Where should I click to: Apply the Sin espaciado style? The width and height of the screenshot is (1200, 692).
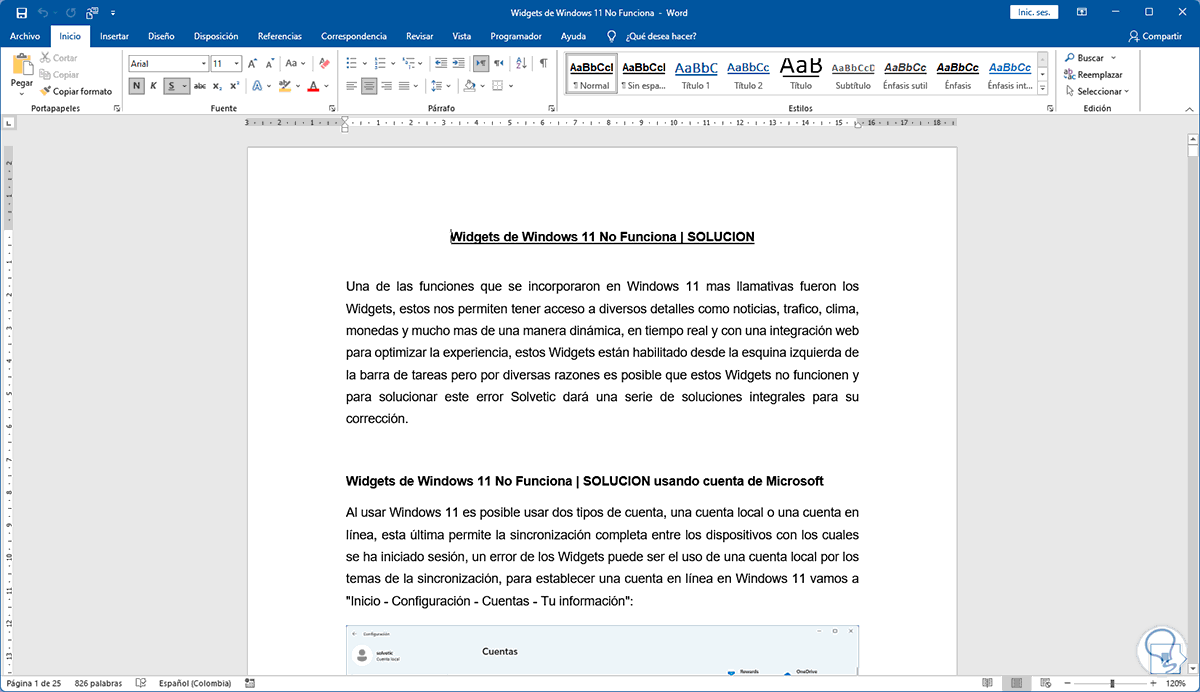click(x=644, y=75)
